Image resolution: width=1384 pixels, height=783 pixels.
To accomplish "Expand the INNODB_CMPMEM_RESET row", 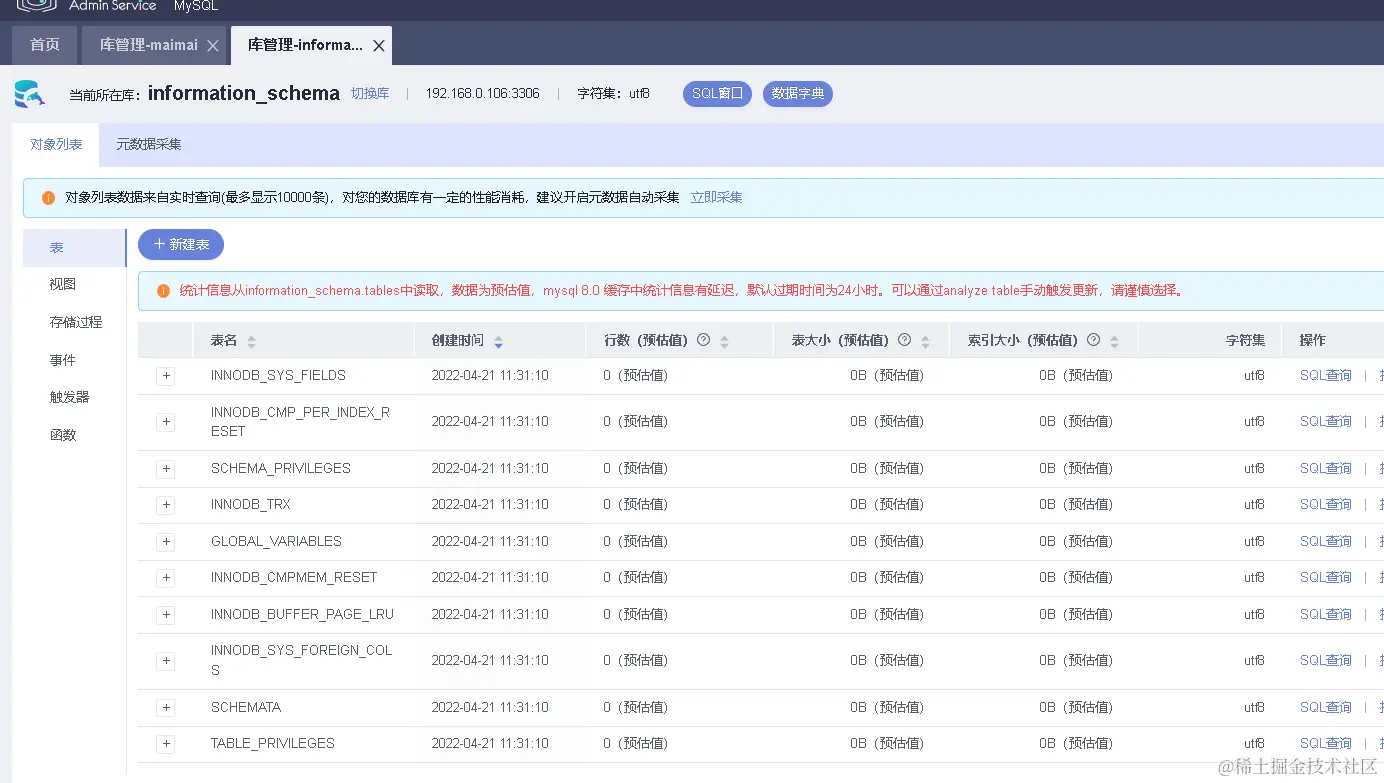I will (166, 578).
